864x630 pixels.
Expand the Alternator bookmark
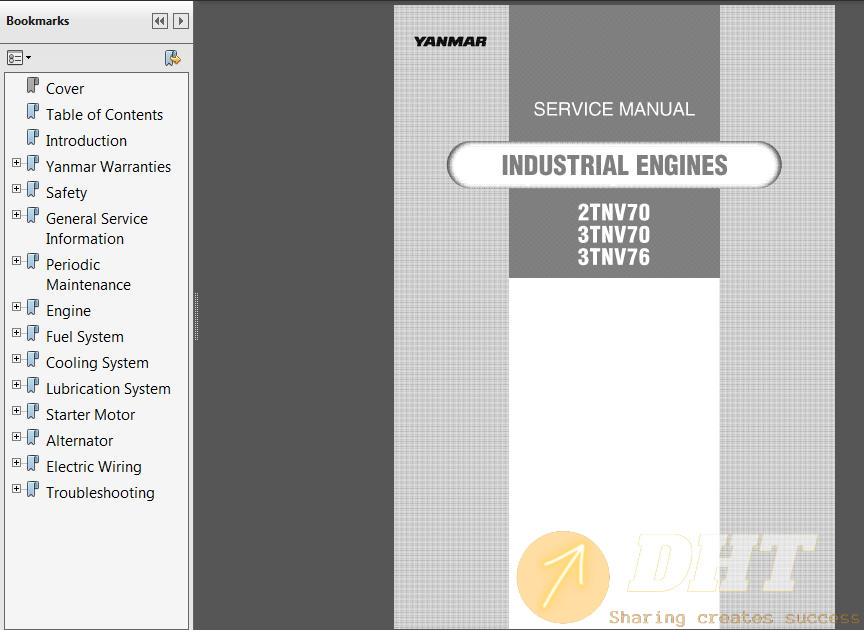(x=17, y=437)
